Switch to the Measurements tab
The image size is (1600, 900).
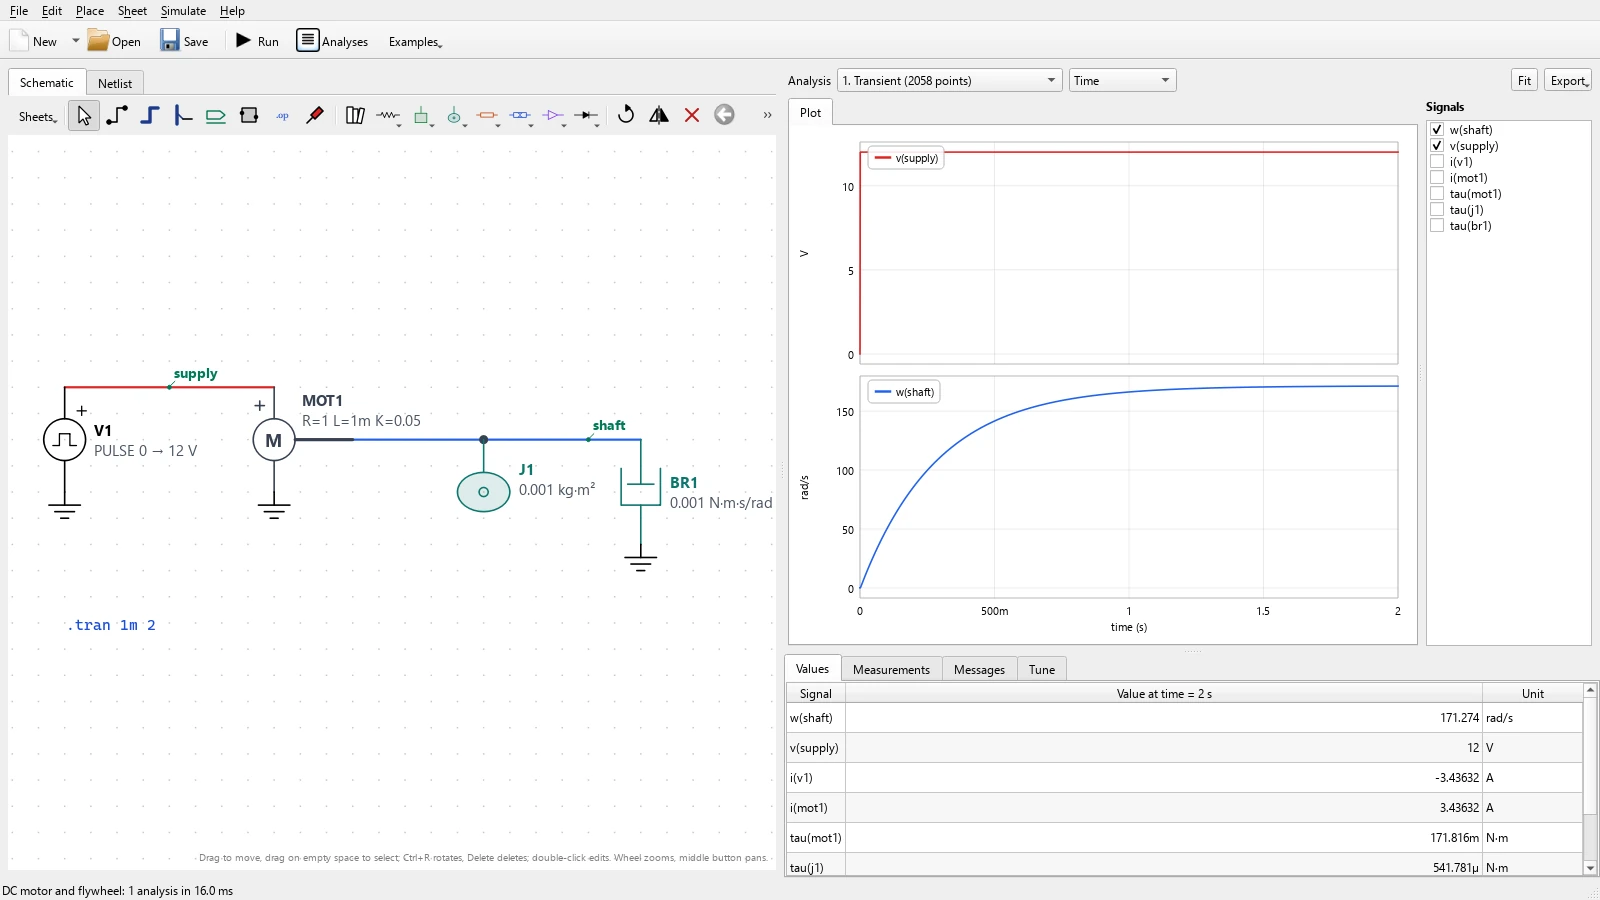click(891, 670)
